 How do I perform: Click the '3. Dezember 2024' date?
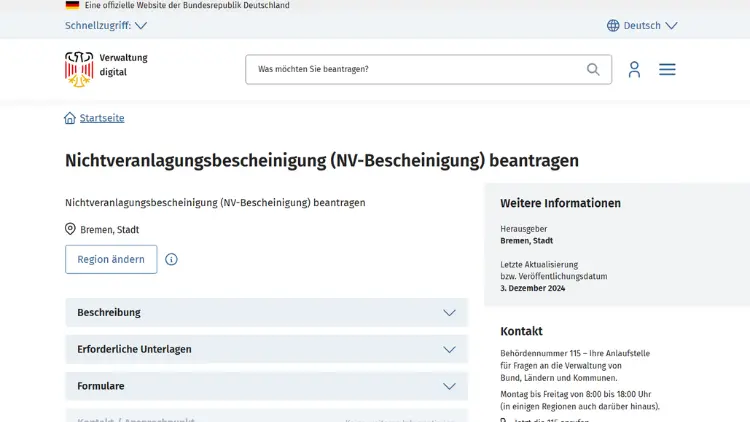tap(532, 288)
